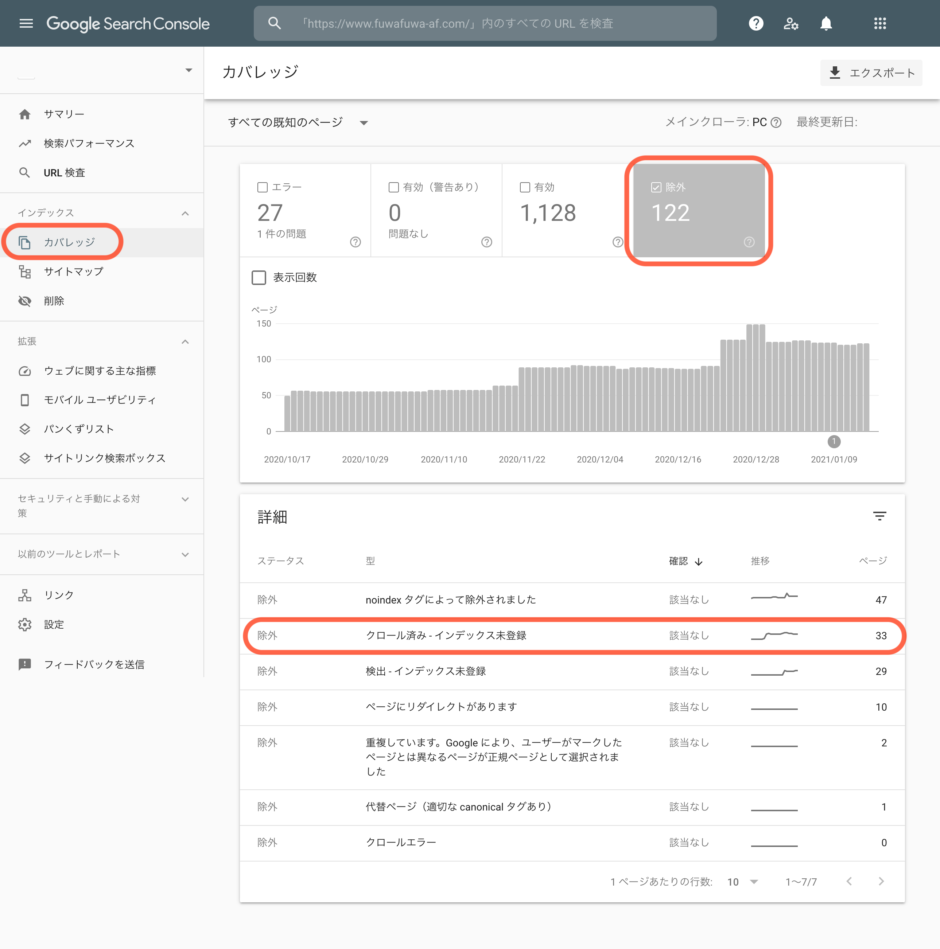
Task: Expand セキュリティと手動による対策 section
Action: click(x=185, y=499)
